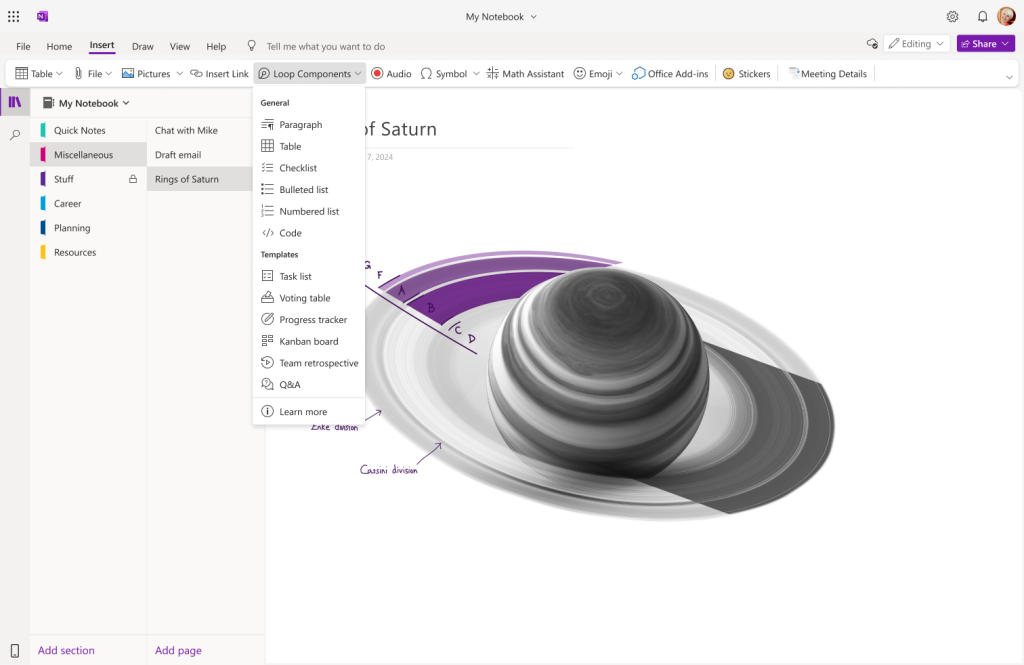Open the File tab
This screenshot has width=1024, height=665.
point(23,46)
